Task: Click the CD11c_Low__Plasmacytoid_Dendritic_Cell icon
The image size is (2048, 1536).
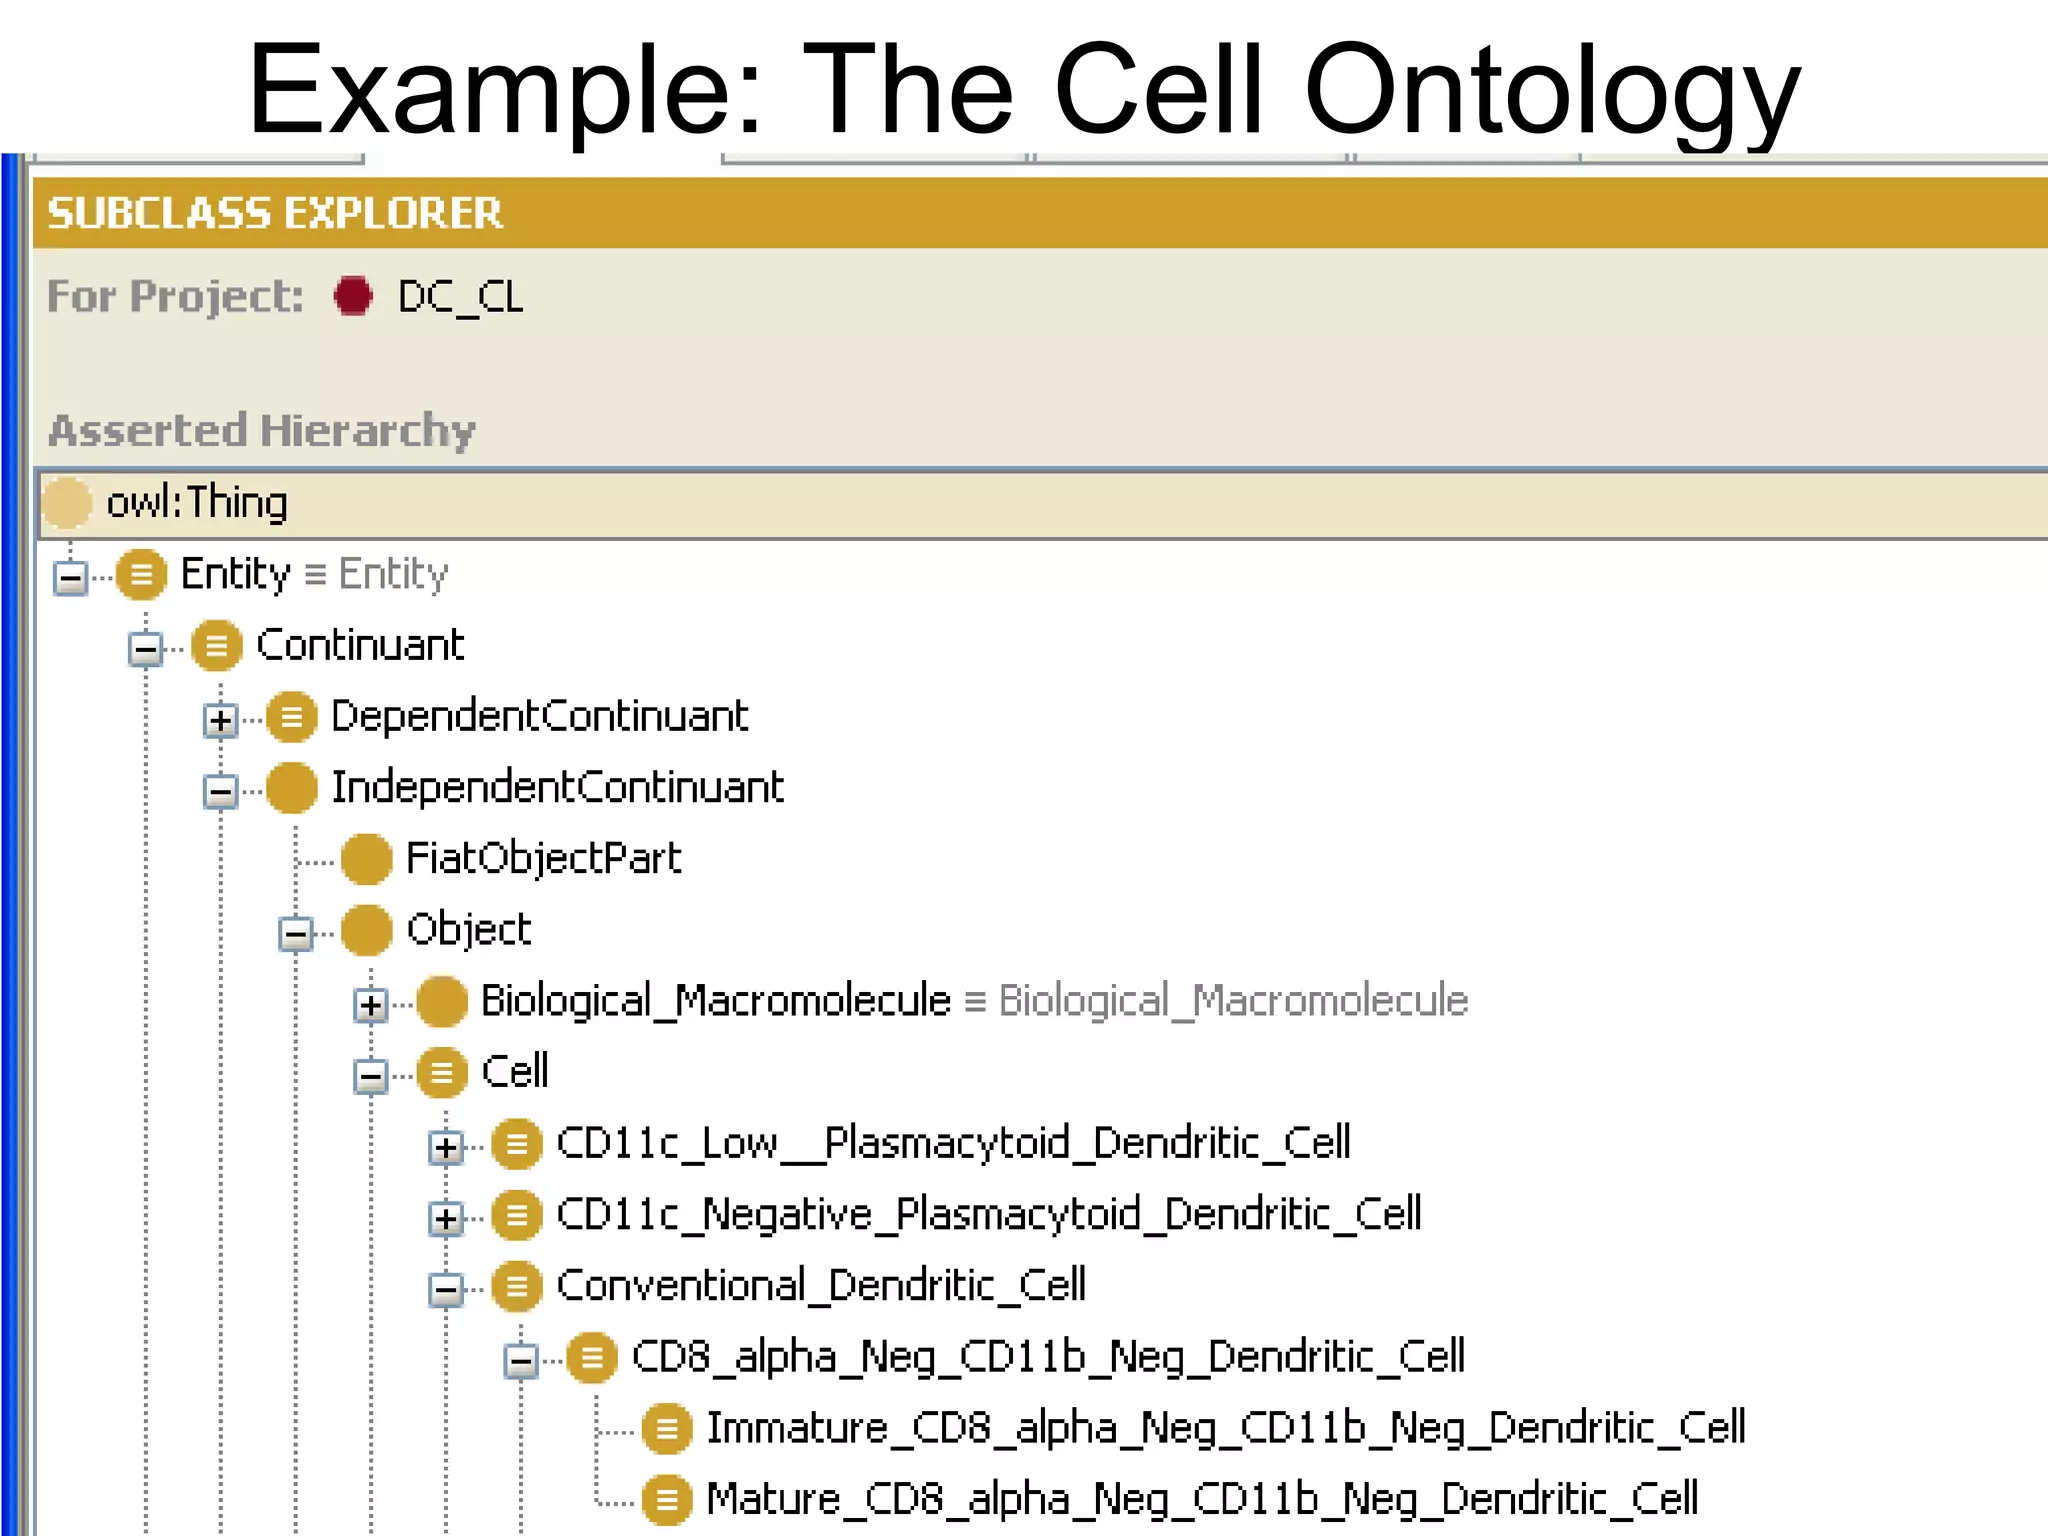Action: coord(517,1144)
